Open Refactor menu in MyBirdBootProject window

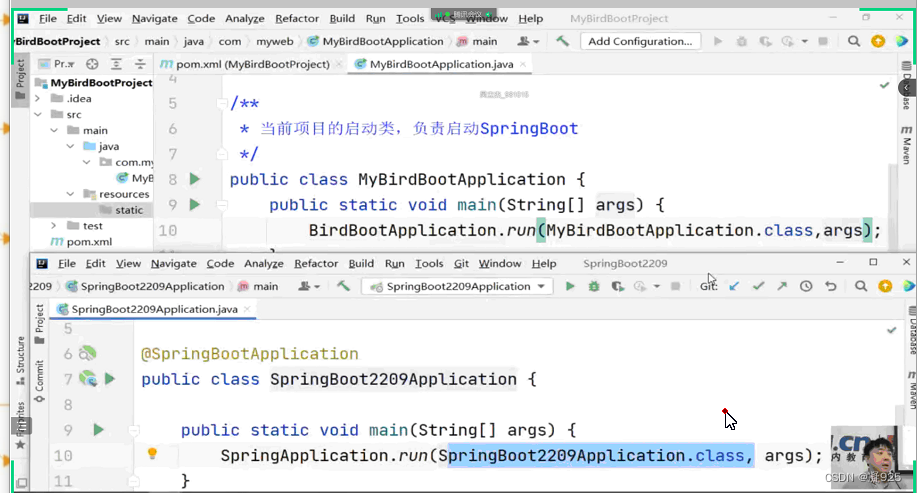(x=297, y=19)
